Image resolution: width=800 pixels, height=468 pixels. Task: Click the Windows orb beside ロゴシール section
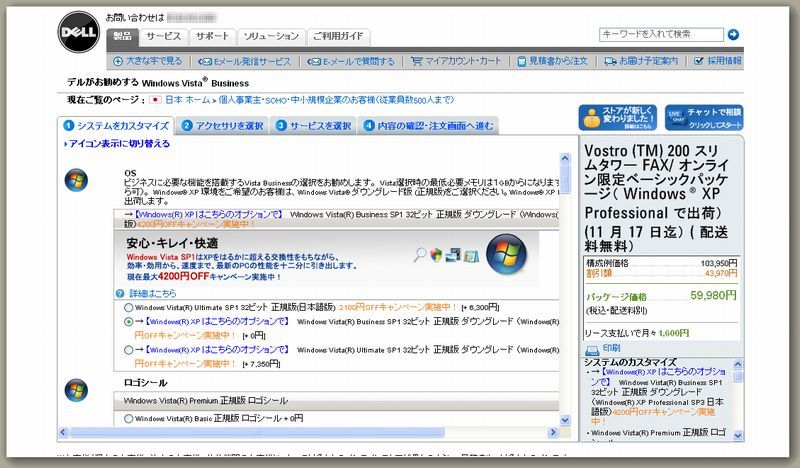click(x=76, y=390)
